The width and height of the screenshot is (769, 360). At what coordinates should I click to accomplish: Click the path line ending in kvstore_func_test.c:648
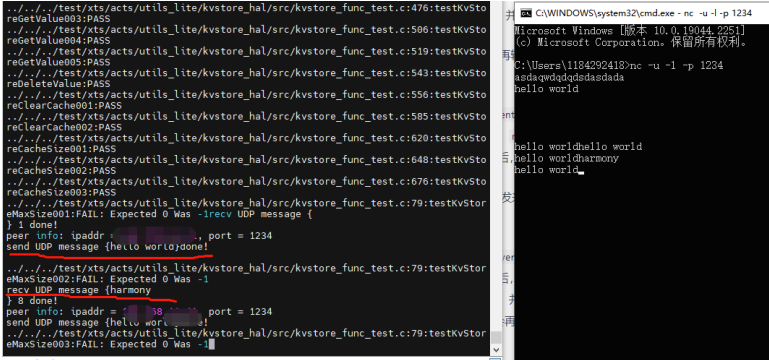(247, 159)
